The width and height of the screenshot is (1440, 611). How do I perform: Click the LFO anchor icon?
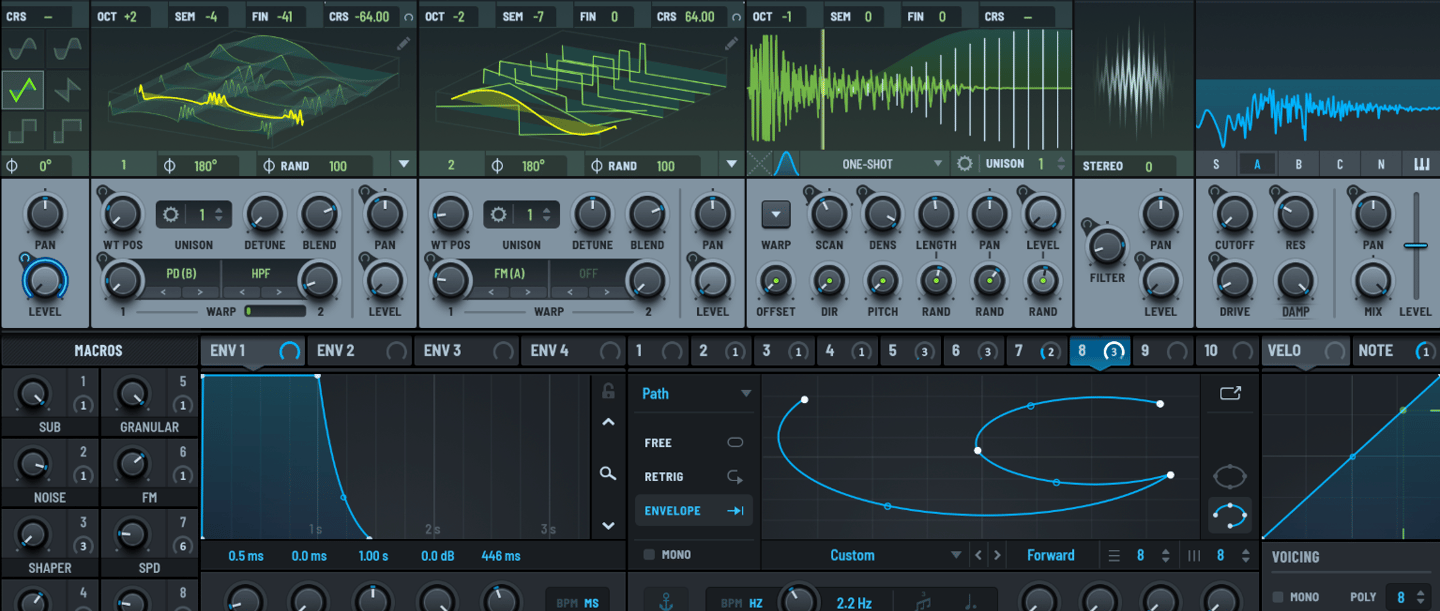click(x=666, y=603)
